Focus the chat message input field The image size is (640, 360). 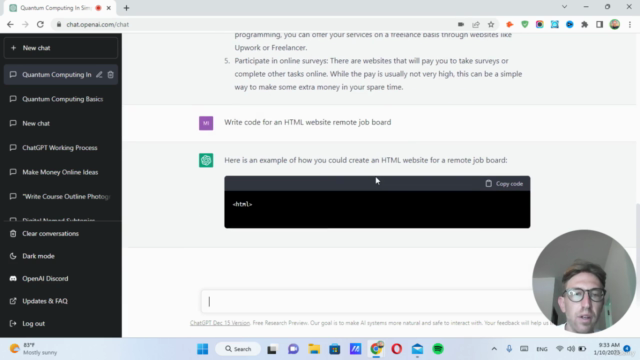coord(367,302)
